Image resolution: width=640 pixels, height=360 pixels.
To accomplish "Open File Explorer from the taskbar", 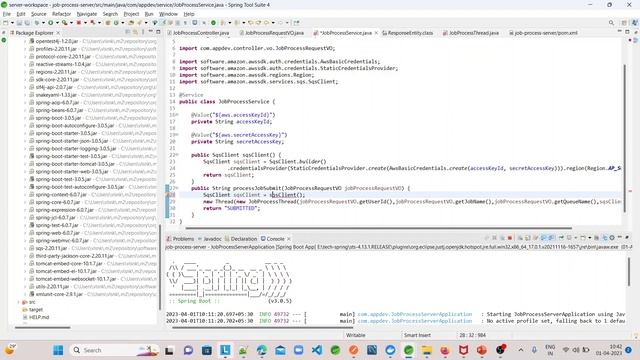I will click(x=427, y=350).
